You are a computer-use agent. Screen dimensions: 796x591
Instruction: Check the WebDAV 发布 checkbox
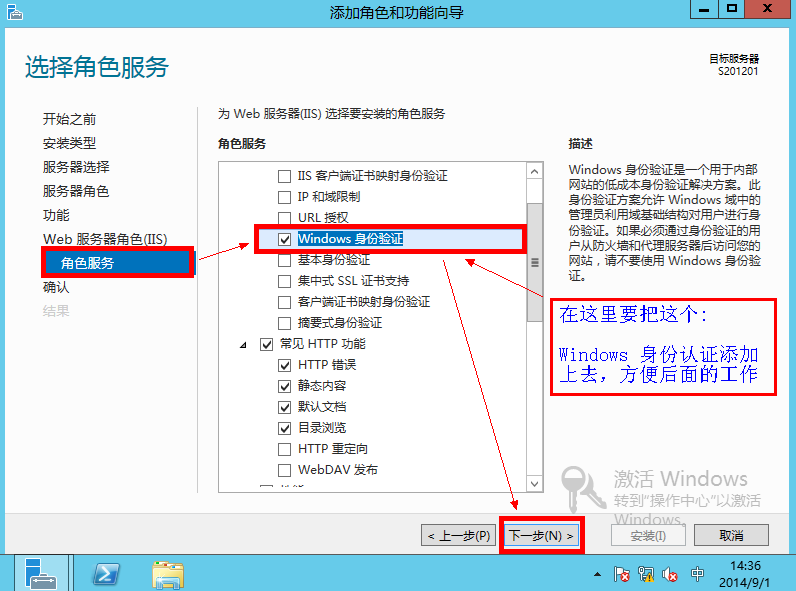pyautogui.click(x=284, y=470)
